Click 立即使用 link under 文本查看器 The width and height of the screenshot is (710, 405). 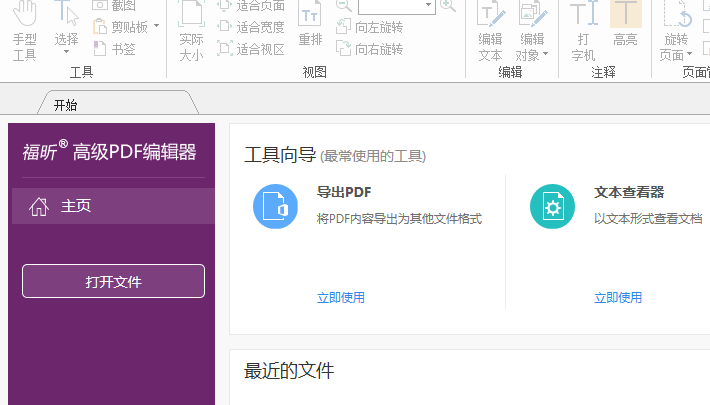tap(618, 298)
